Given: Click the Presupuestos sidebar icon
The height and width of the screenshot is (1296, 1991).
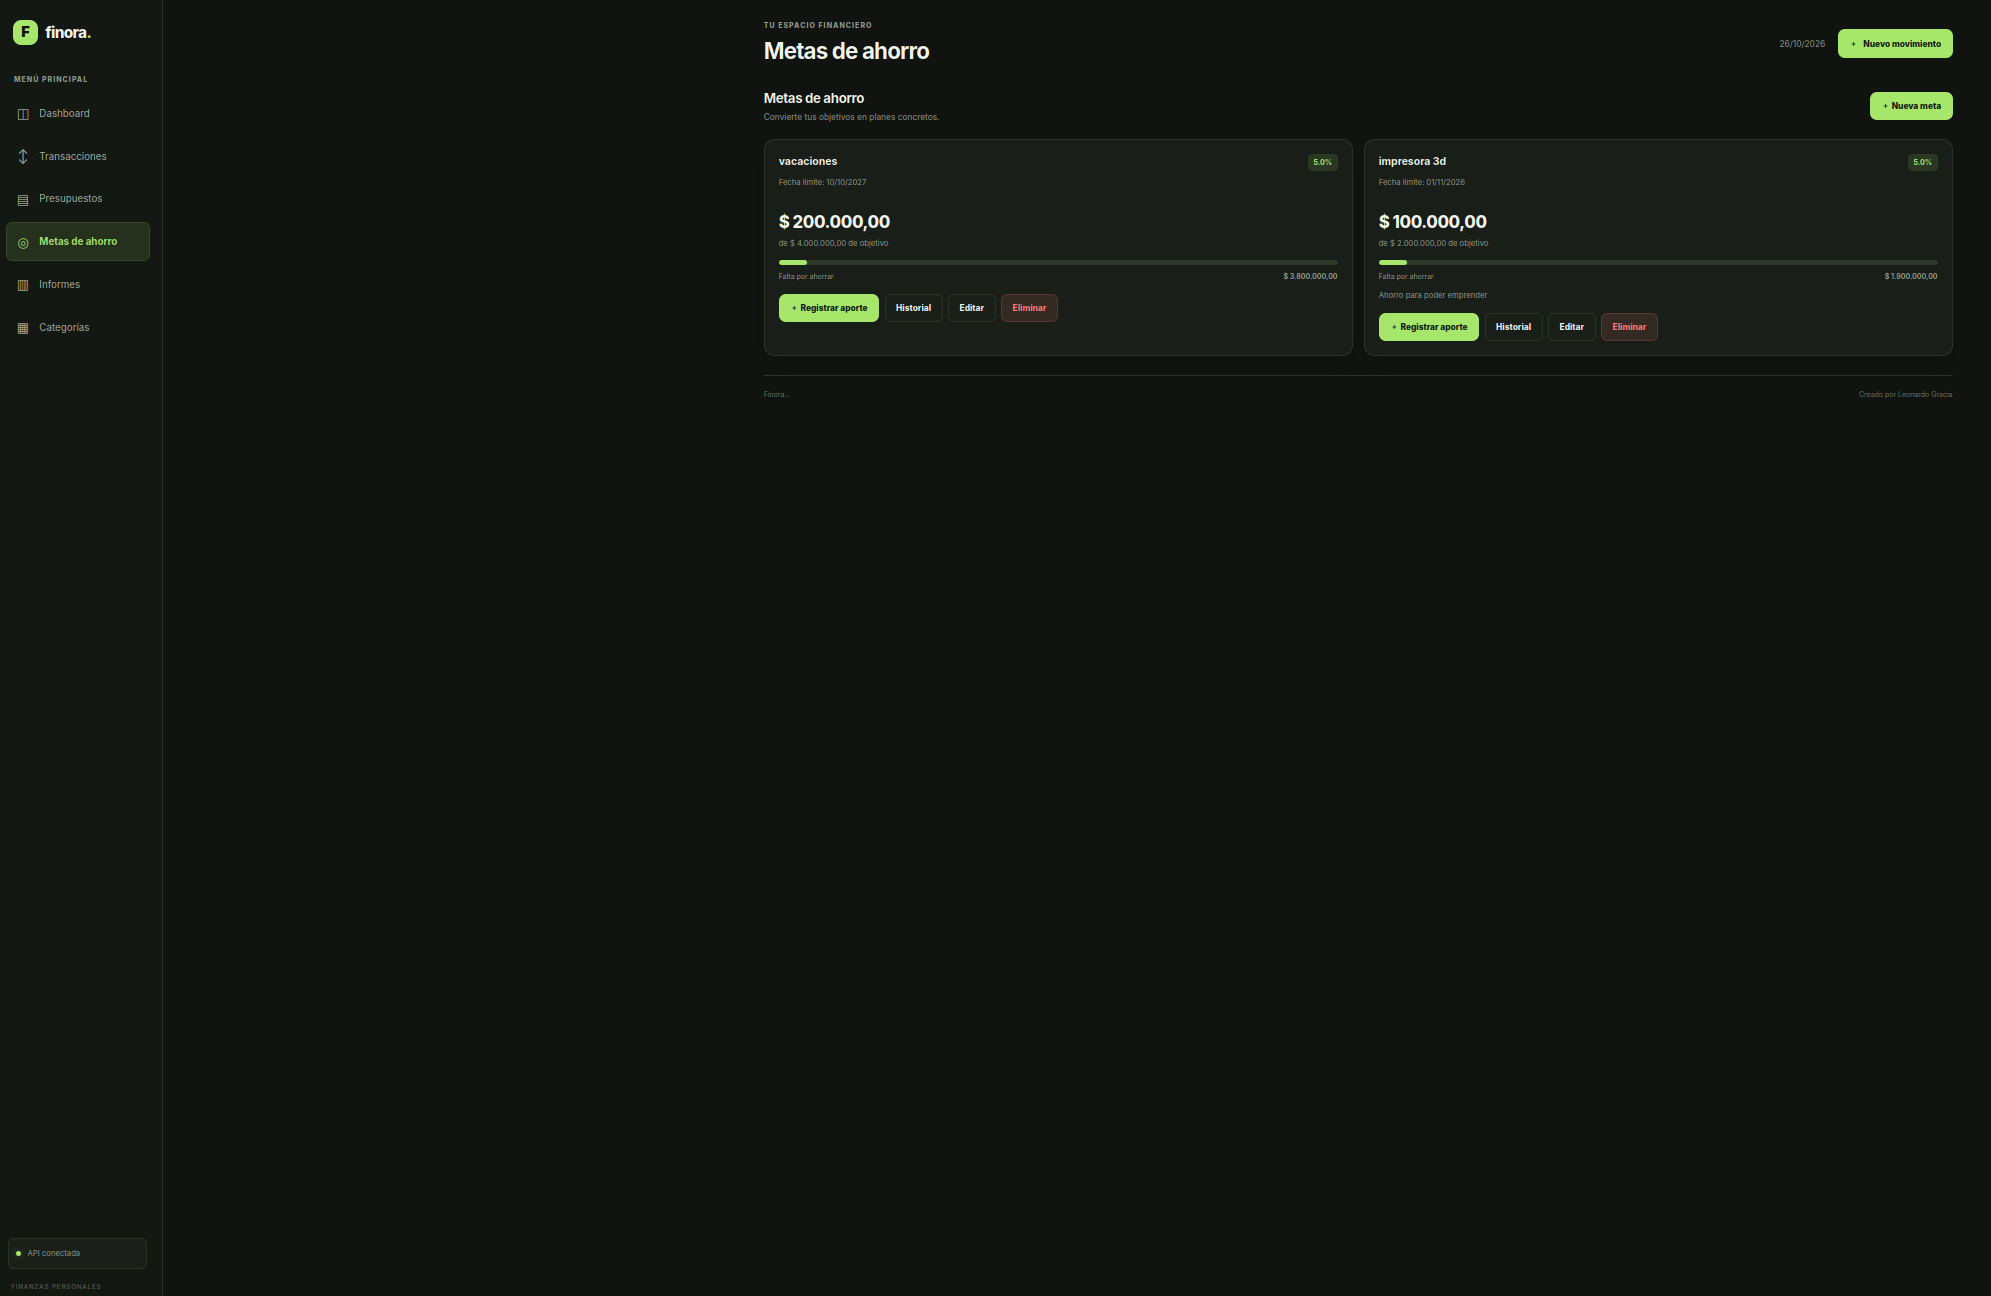Looking at the screenshot, I should [23, 200].
